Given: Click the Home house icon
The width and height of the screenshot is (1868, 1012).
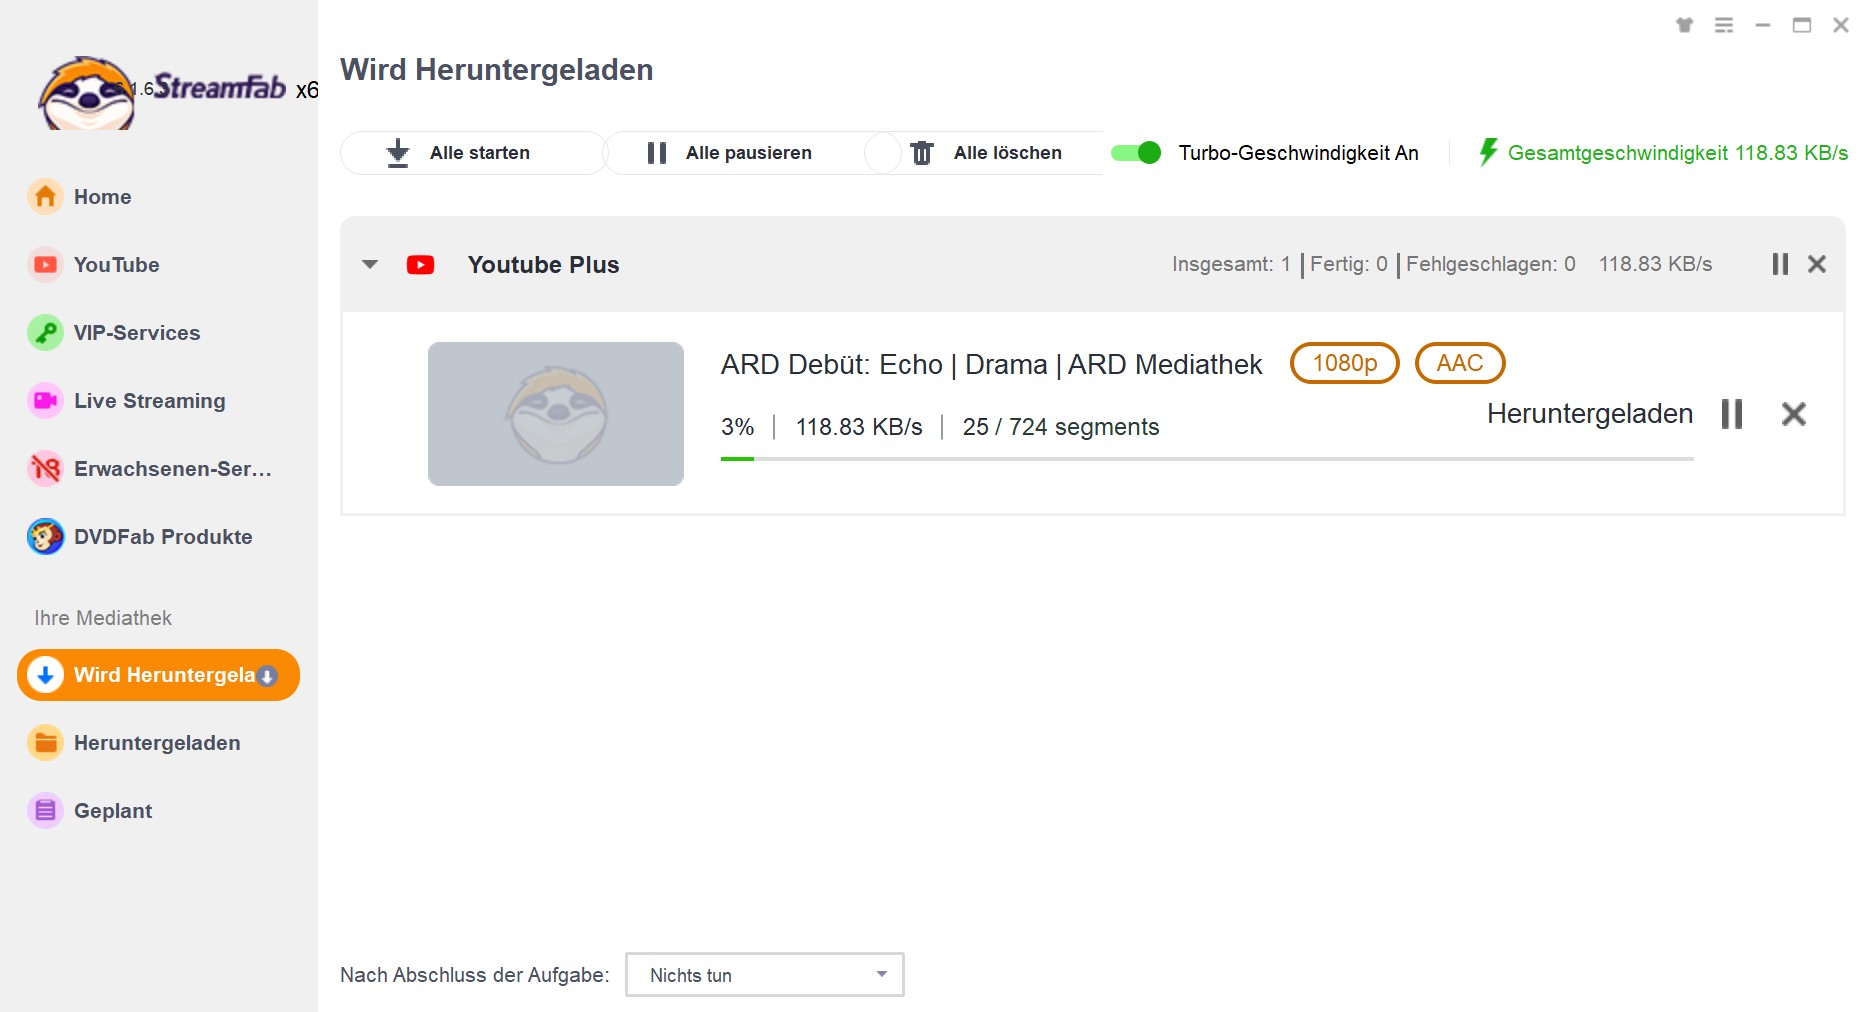Looking at the screenshot, I should pyautogui.click(x=45, y=197).
